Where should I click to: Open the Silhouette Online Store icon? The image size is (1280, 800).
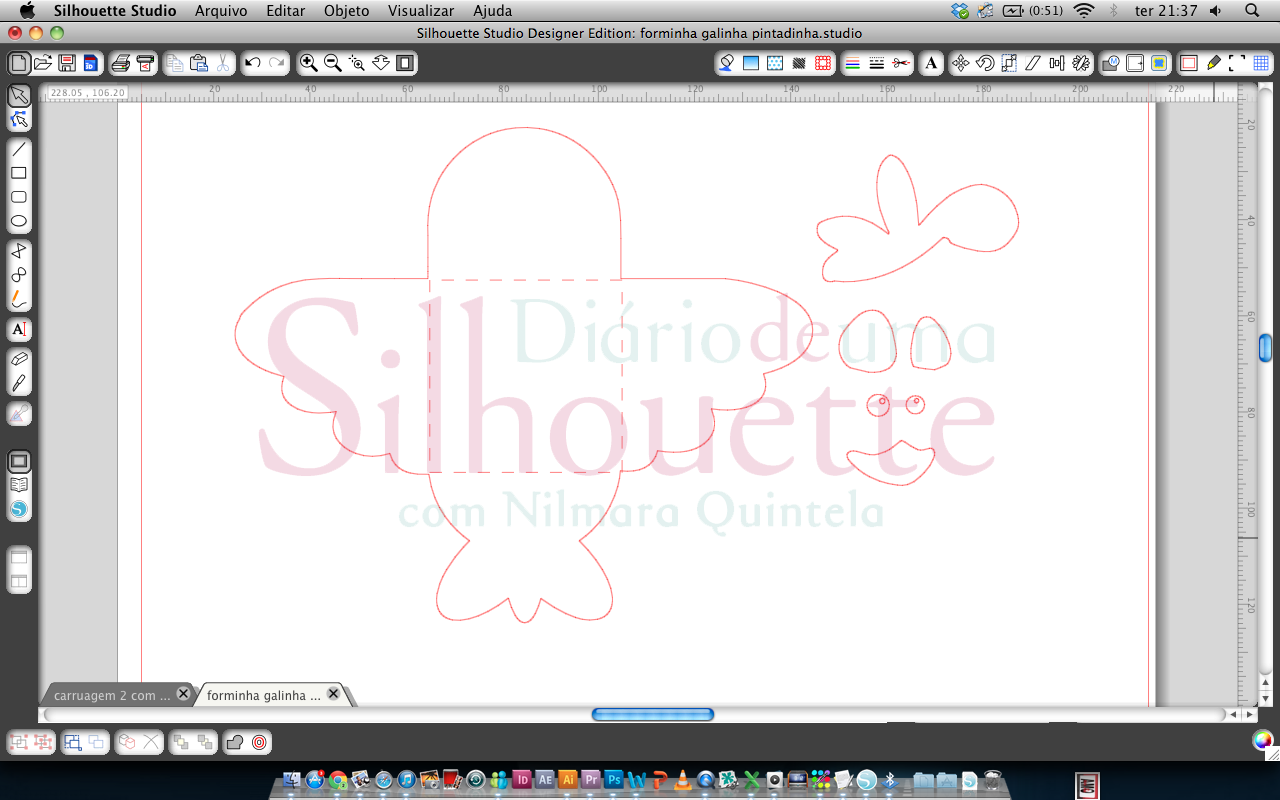[19, 509]
